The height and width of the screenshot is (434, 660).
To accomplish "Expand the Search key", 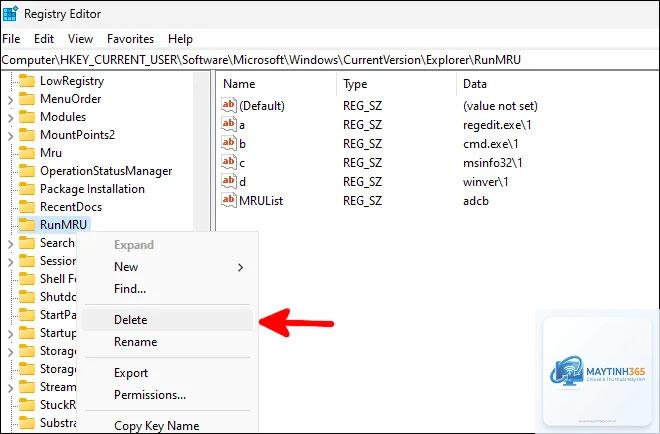I will coord(11,244).
